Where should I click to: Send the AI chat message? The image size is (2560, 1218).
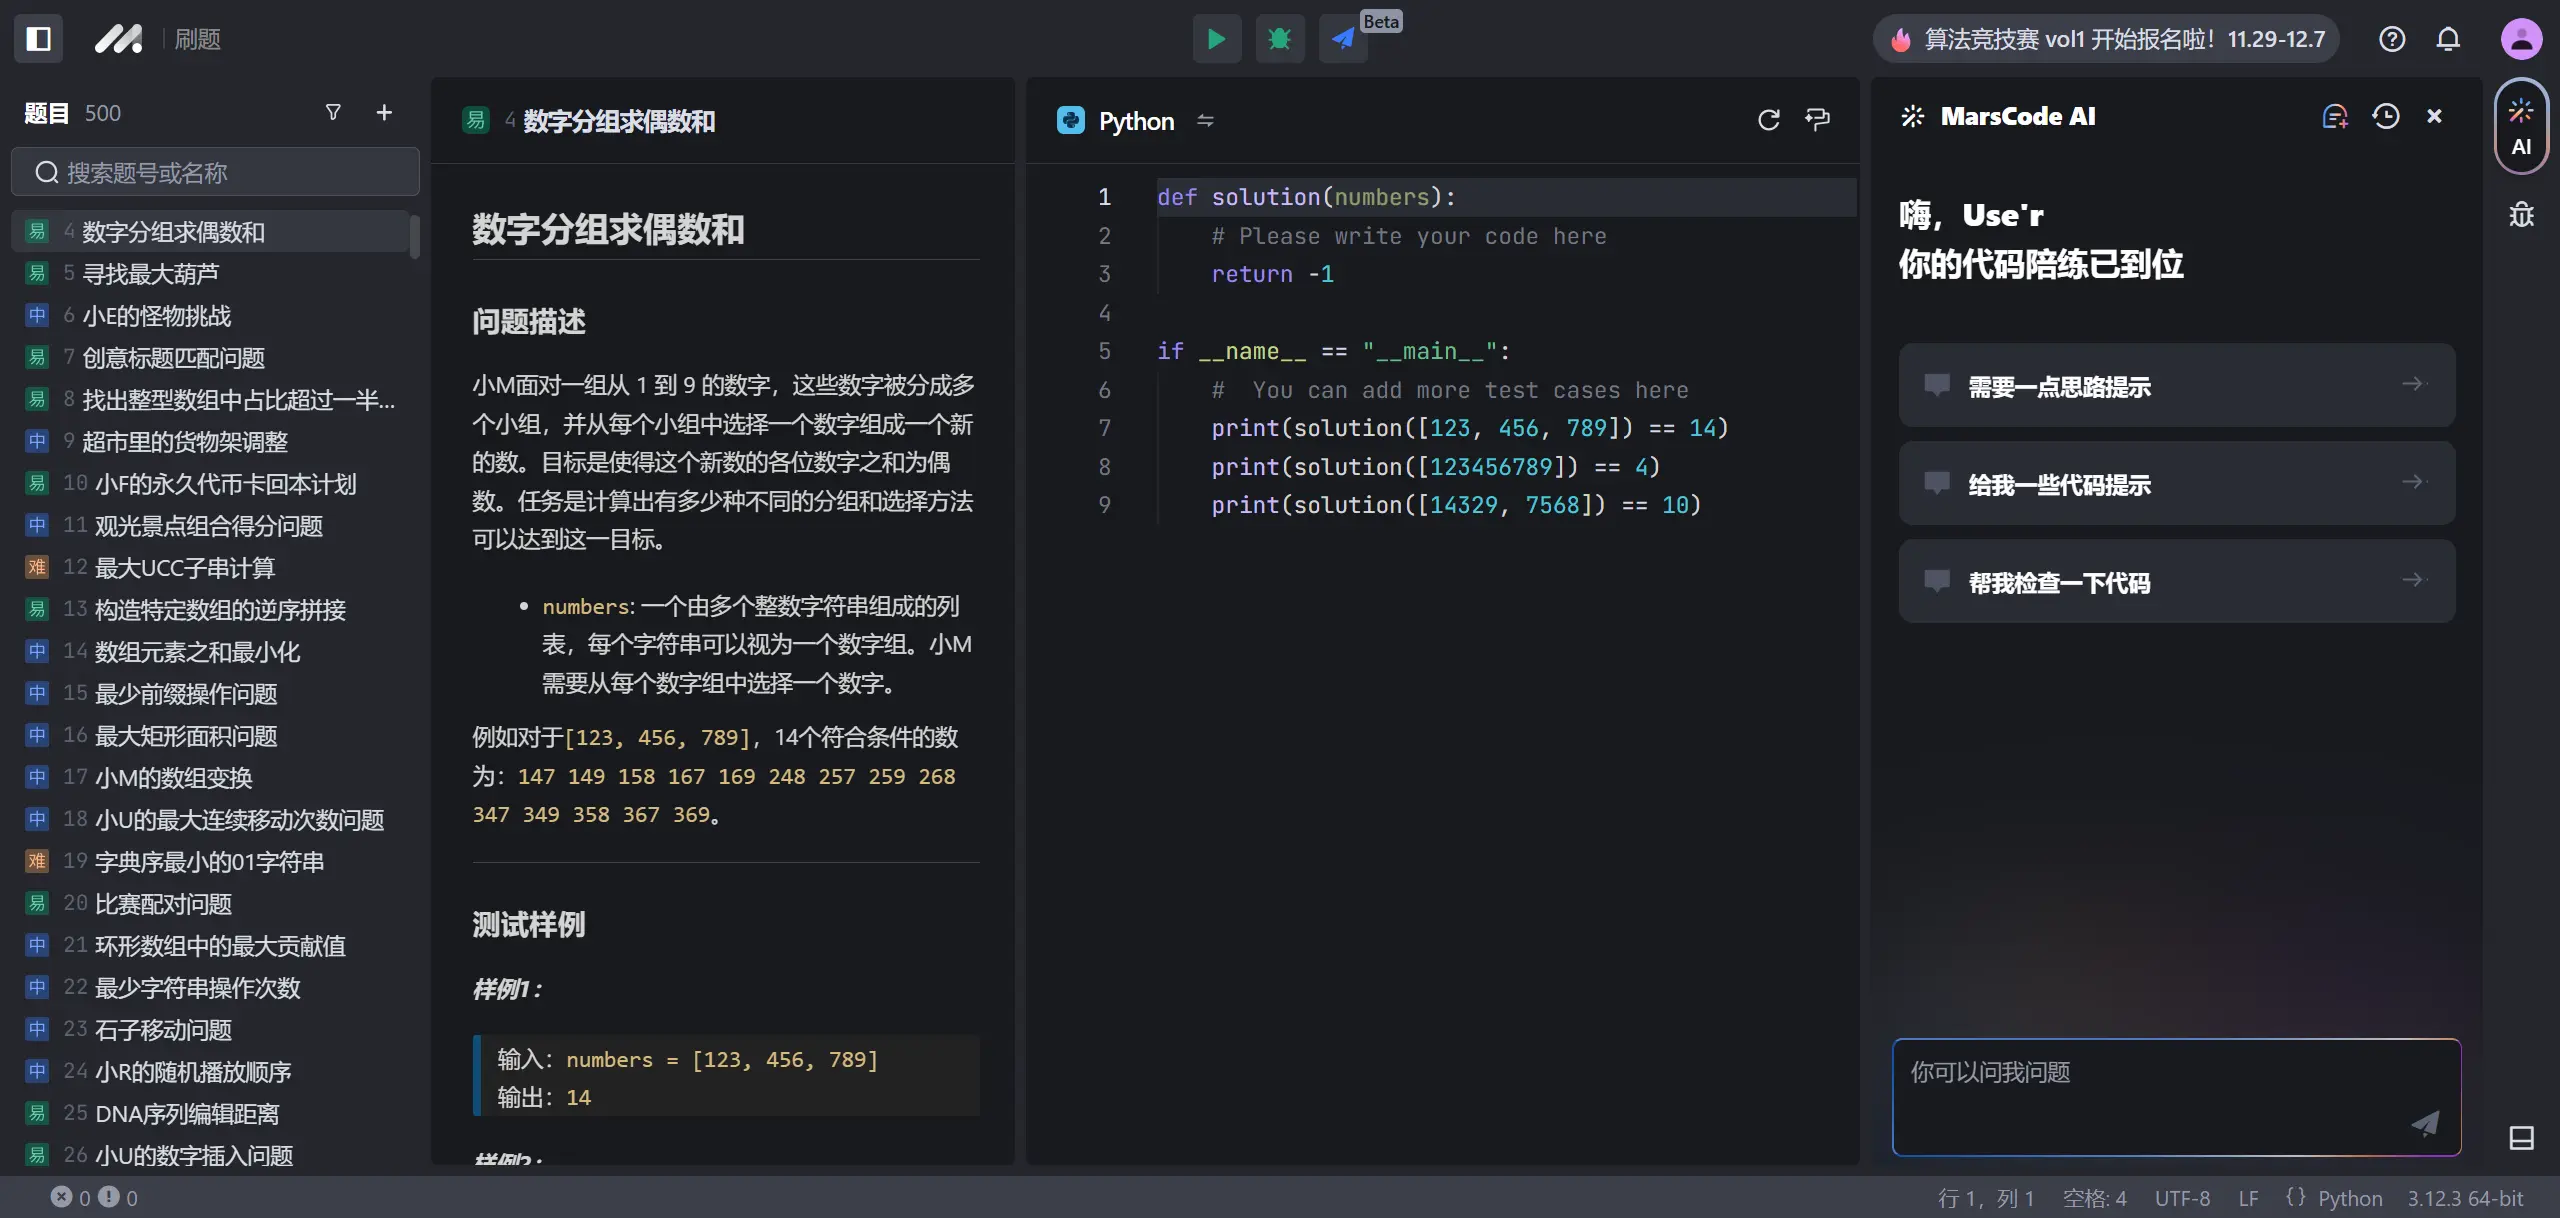pos(2425,1123)
